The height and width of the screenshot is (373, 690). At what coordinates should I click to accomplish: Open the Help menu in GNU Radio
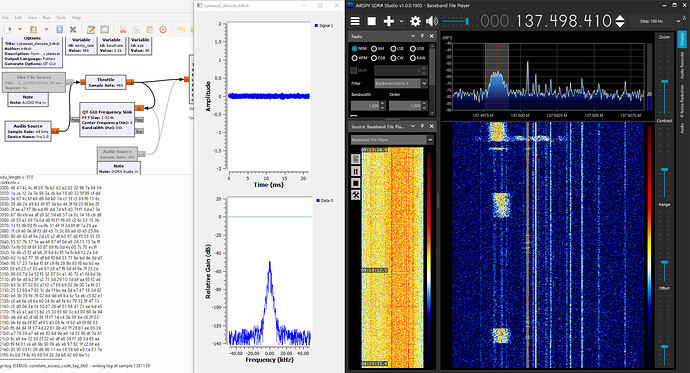coord(76,18)
